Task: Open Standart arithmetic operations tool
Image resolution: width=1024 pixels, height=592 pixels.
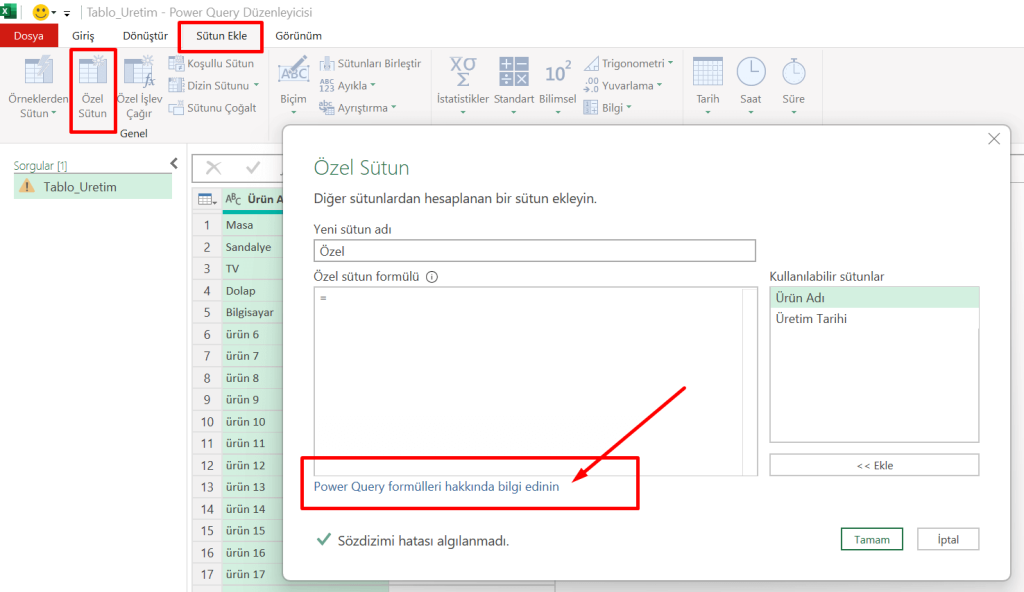Action: pos(514,85)
